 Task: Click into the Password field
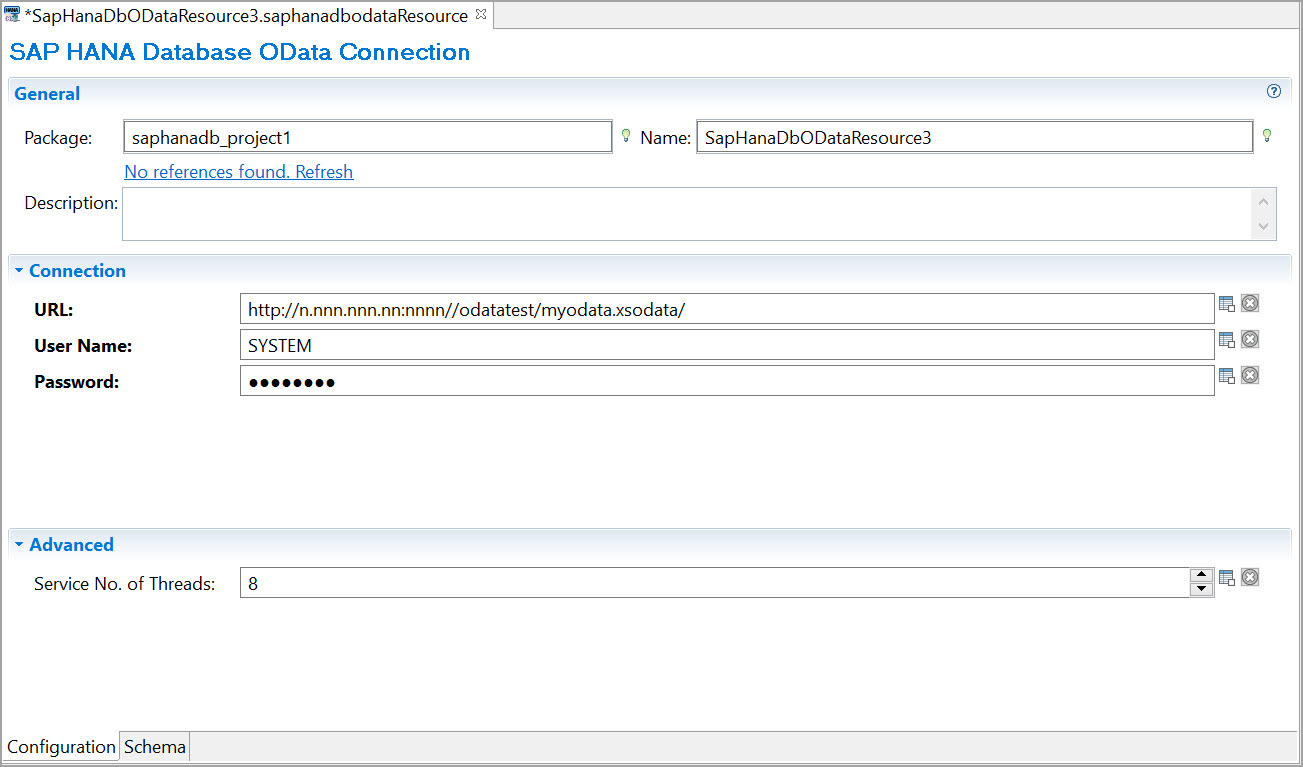727,381
